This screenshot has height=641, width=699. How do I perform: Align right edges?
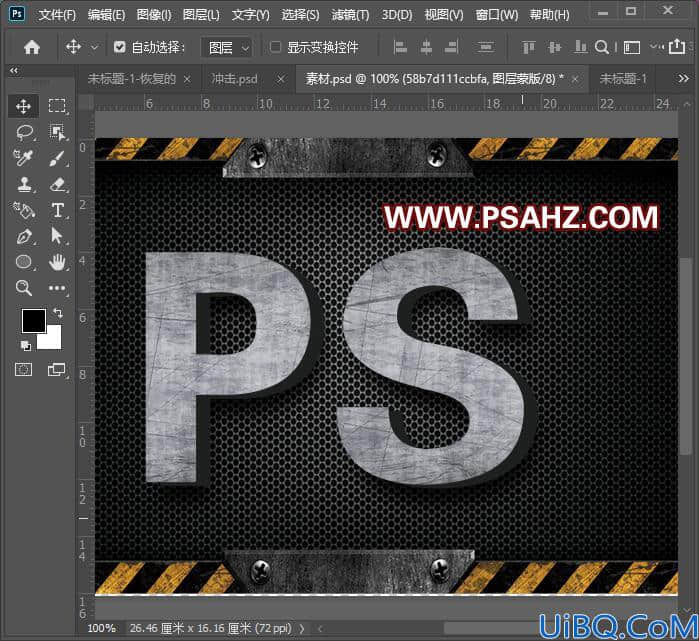452,47
